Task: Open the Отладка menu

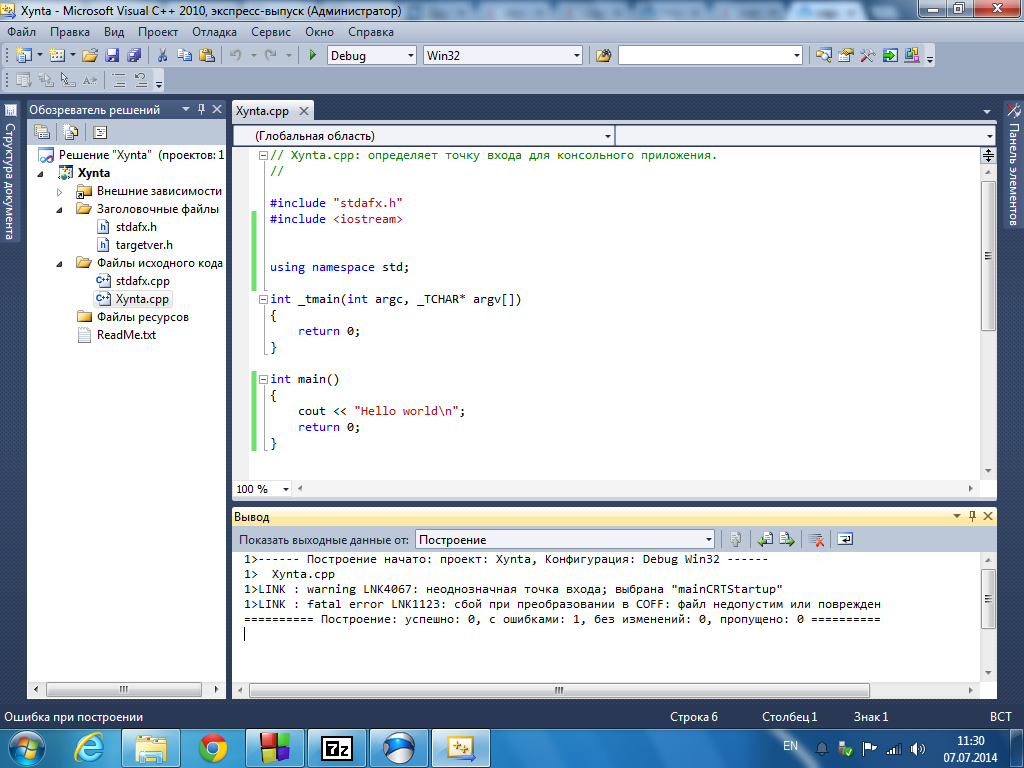Action: (214, 32)
